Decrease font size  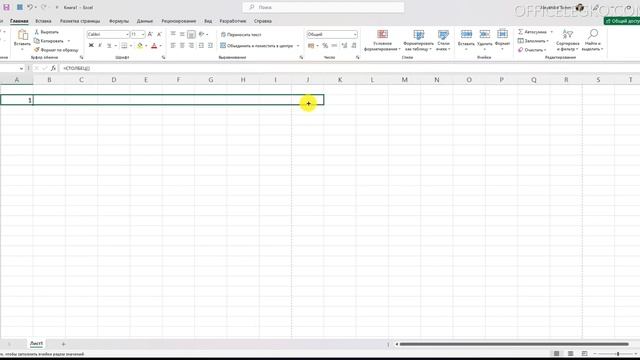click(x=159, y=34)
